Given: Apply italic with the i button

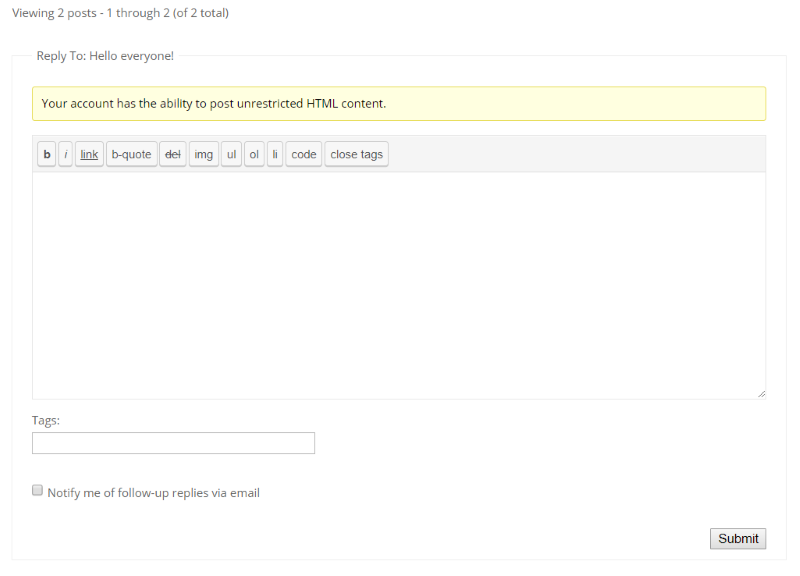Looking at the screenshot, I should (x=65, y=154).
